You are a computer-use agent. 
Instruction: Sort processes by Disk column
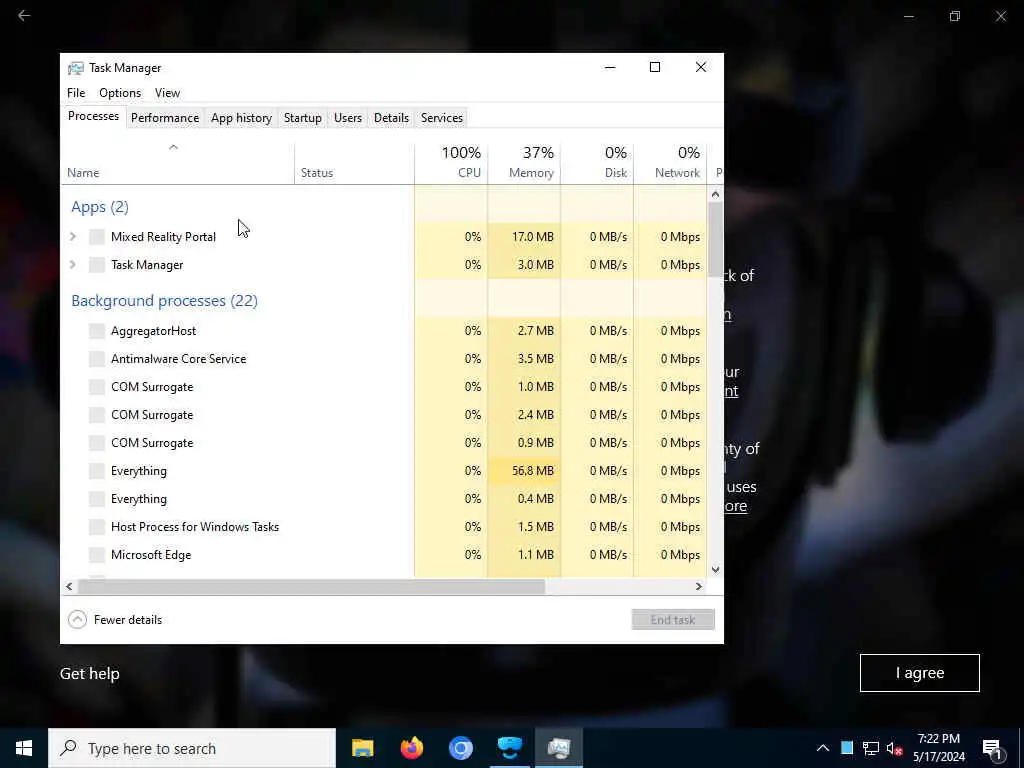597,163
